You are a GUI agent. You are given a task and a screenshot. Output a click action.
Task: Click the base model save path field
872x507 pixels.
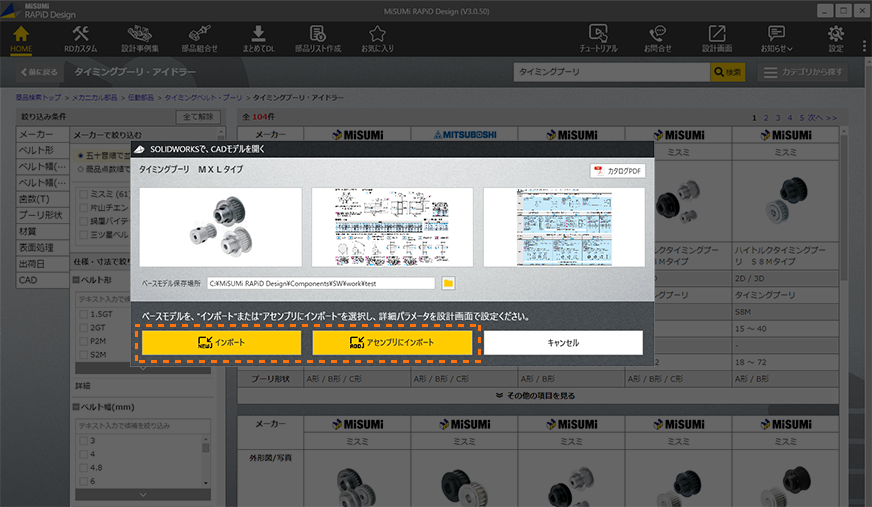tap(320, 283)
